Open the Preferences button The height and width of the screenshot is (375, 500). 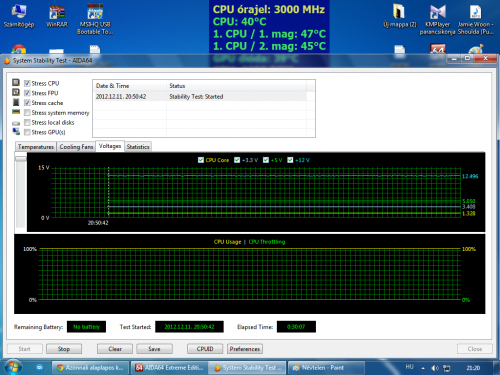click(245, 349)
